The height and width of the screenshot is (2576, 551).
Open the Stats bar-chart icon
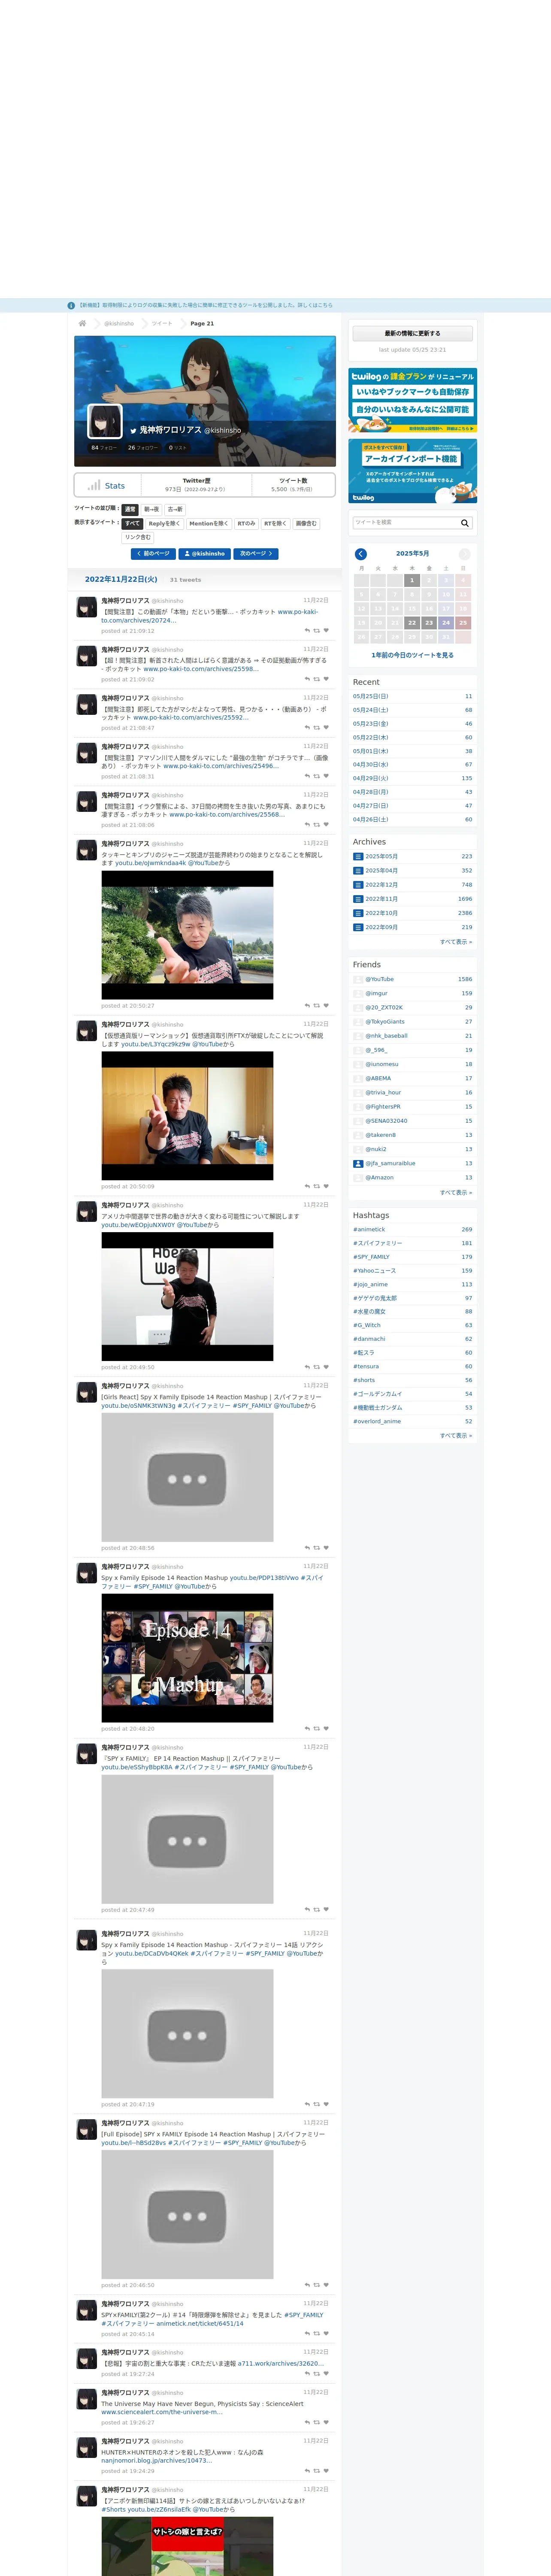tap(94, 485)
